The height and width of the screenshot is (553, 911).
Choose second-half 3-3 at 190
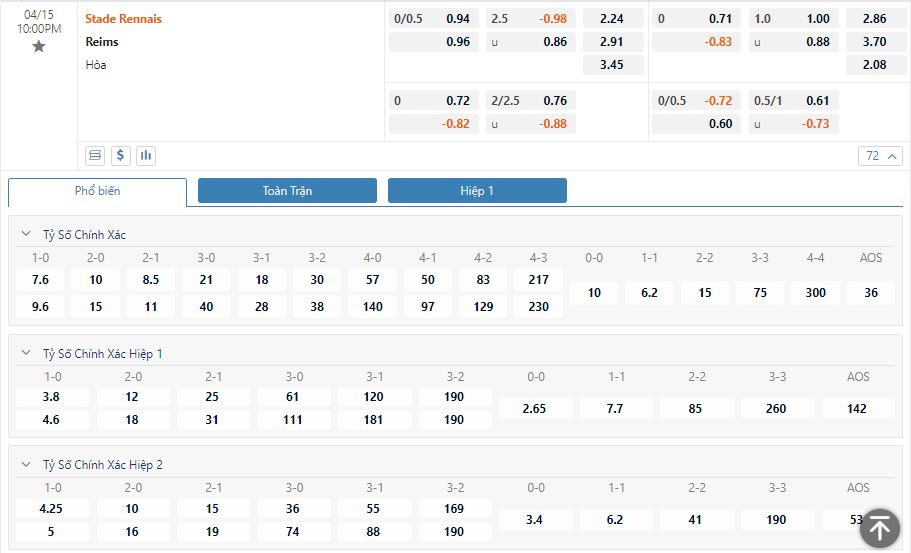pos(777,520)
